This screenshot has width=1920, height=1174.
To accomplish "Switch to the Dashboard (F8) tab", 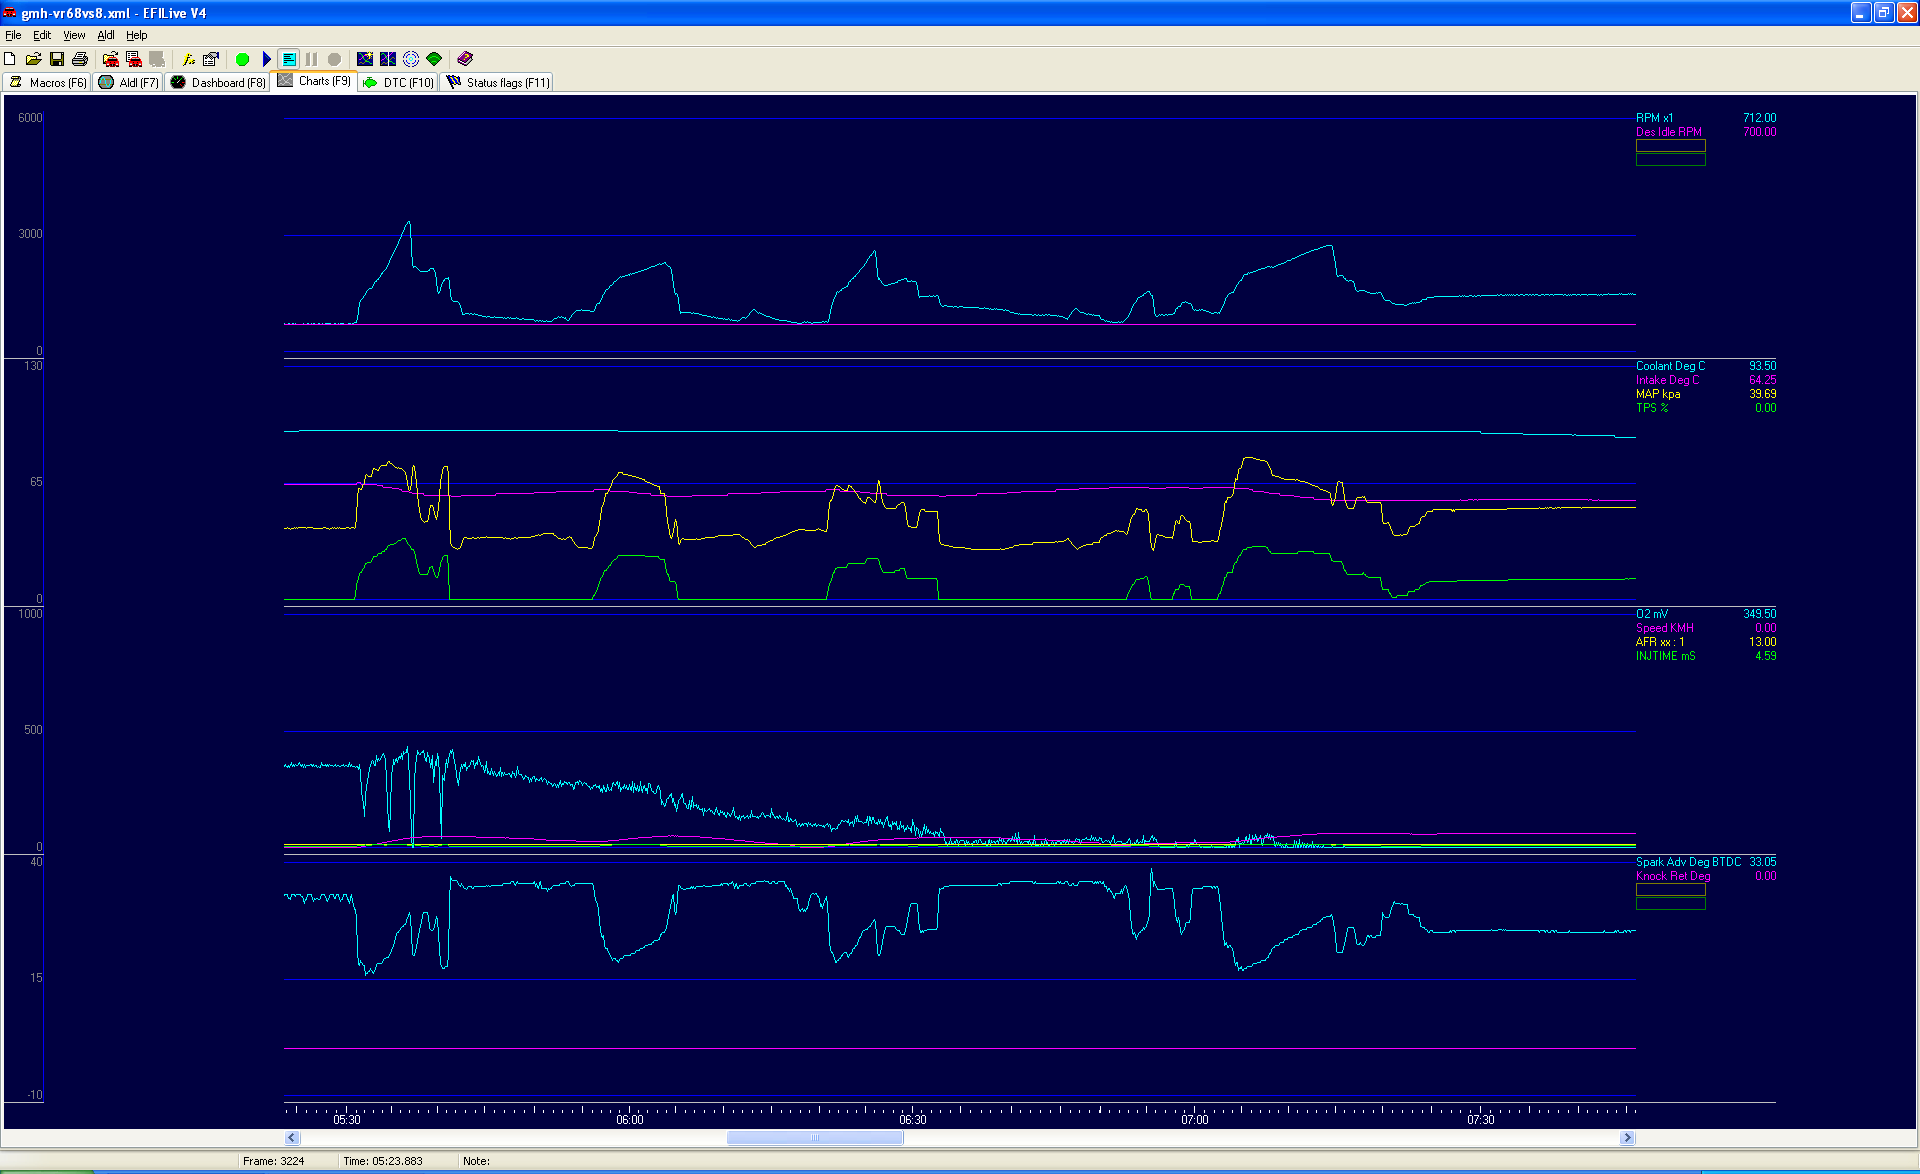I will 218,82.
